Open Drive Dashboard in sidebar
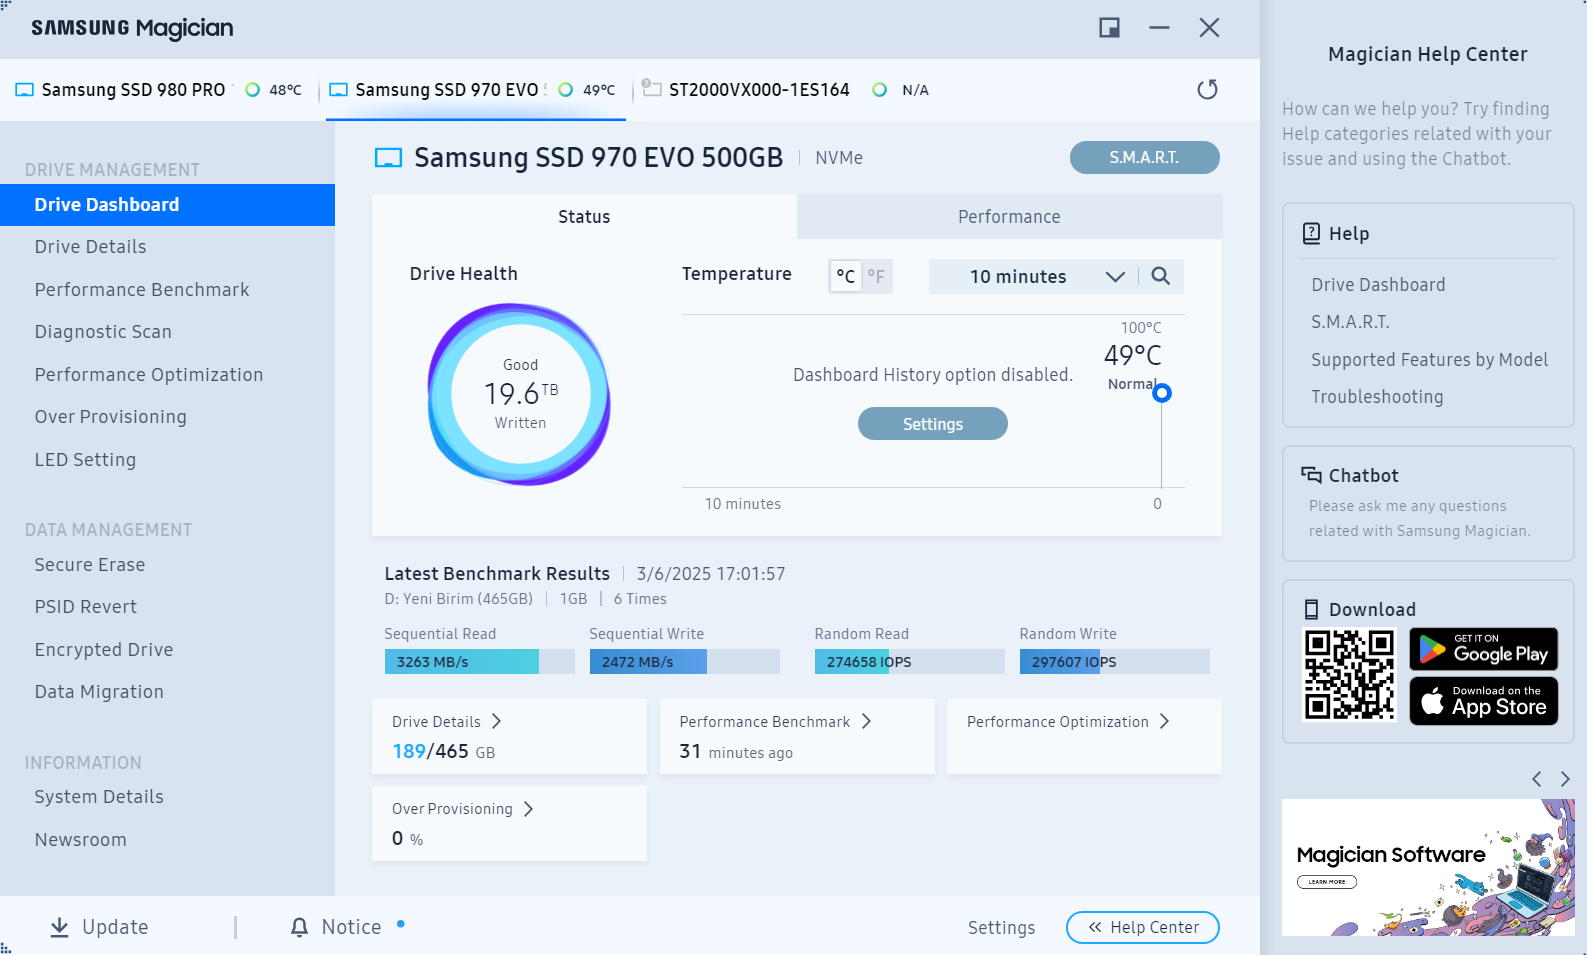 click(167, 205)
